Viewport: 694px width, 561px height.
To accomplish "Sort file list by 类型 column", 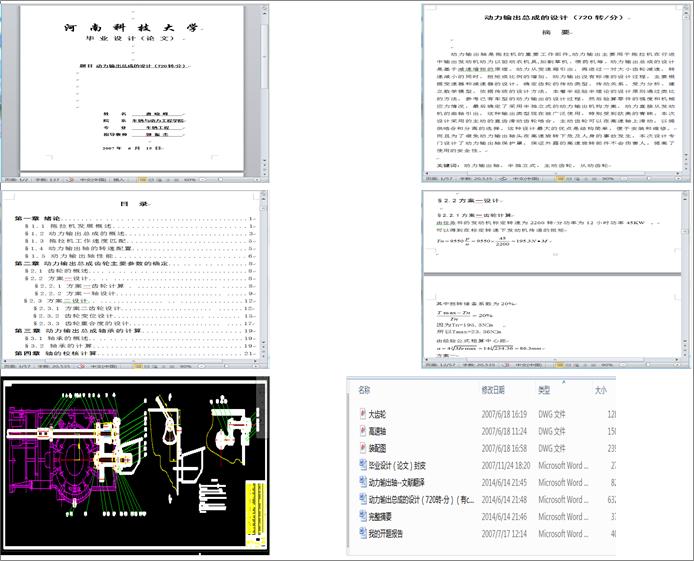I will click(544, 390).
